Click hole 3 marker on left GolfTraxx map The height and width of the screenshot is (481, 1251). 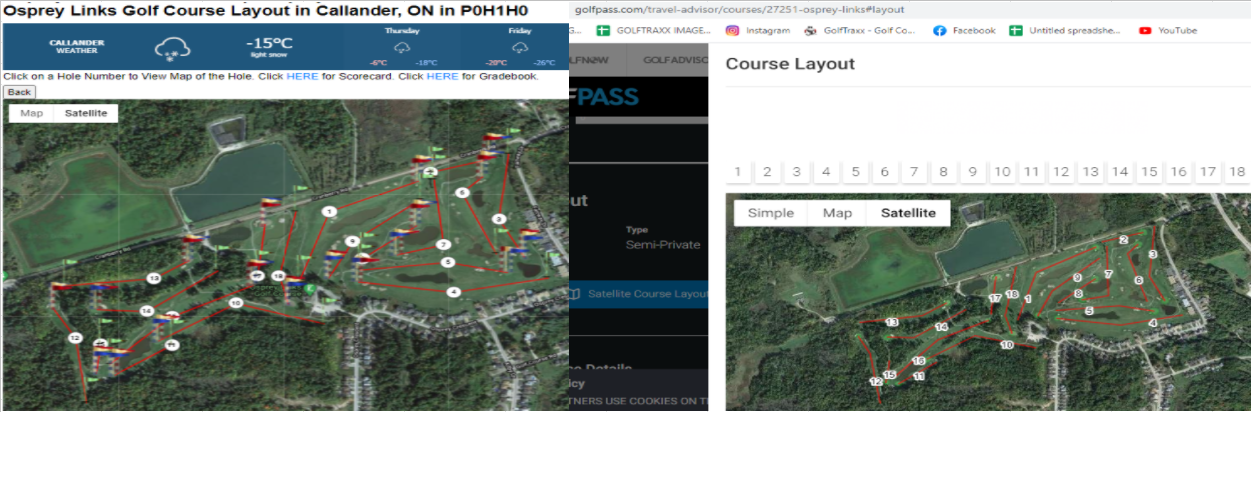pos(498,218)
